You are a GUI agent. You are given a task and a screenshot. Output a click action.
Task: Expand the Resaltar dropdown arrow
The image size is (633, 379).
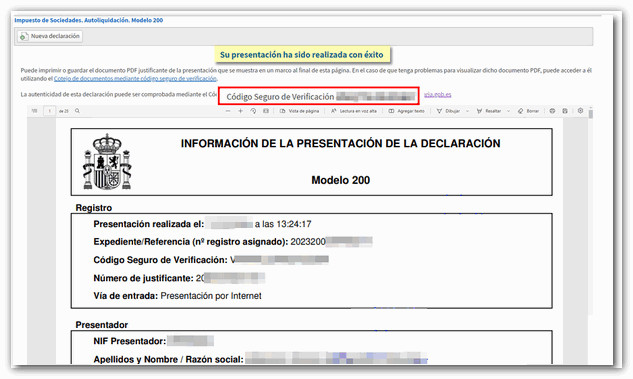509,111
